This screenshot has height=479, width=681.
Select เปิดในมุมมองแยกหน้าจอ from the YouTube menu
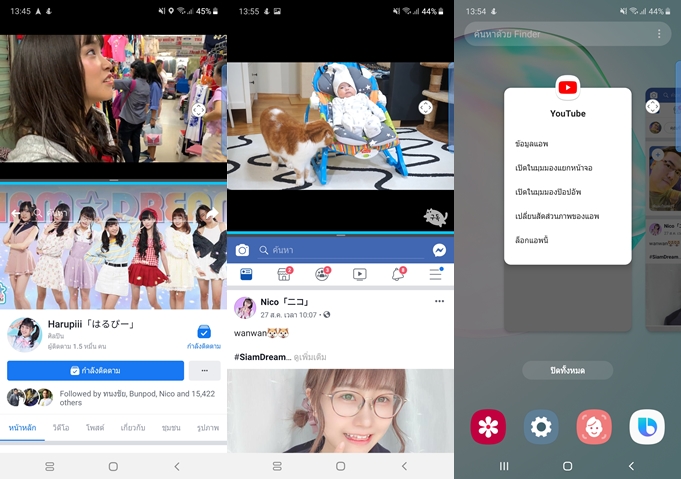click(x=553, y=168)
